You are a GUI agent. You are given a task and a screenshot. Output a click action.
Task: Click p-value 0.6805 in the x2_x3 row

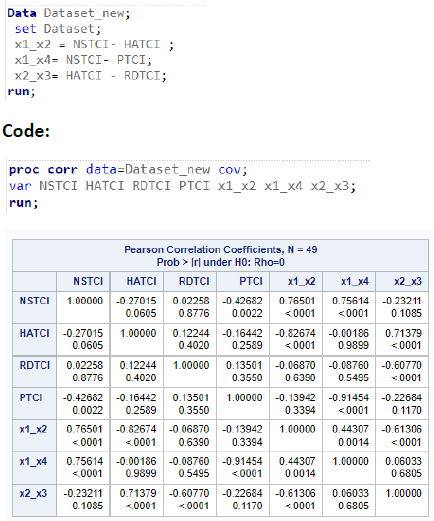(x=353, y=506)
